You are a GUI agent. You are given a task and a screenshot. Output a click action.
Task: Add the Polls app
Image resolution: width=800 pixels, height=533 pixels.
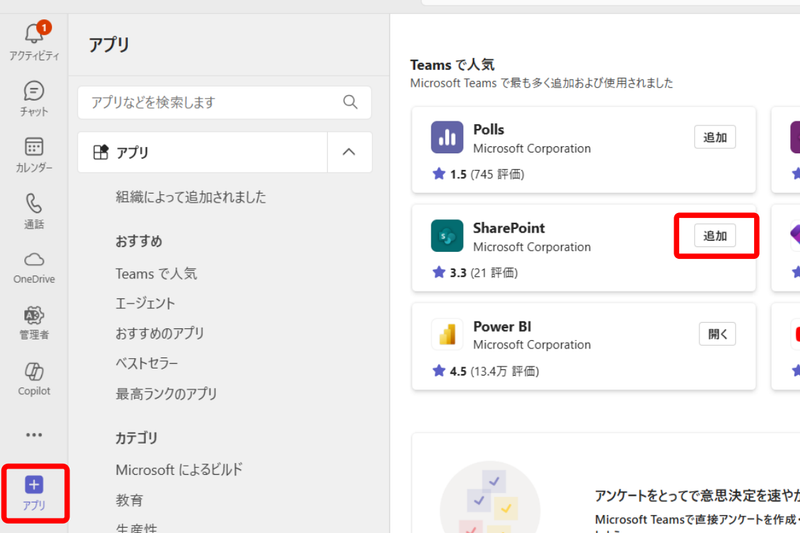coord(715,137)
